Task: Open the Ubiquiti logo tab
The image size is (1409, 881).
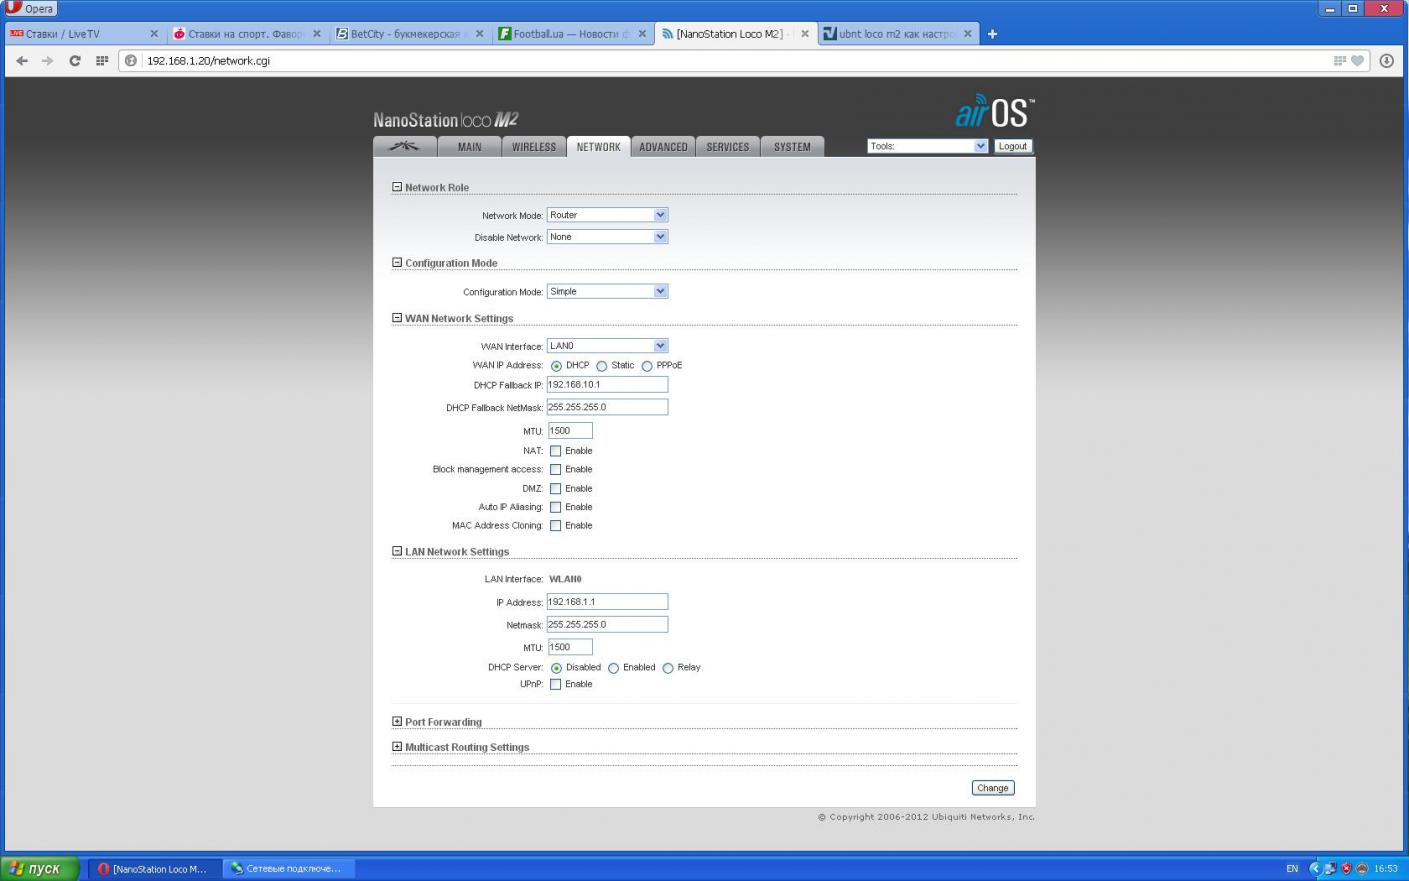Action: coord(405,147)
